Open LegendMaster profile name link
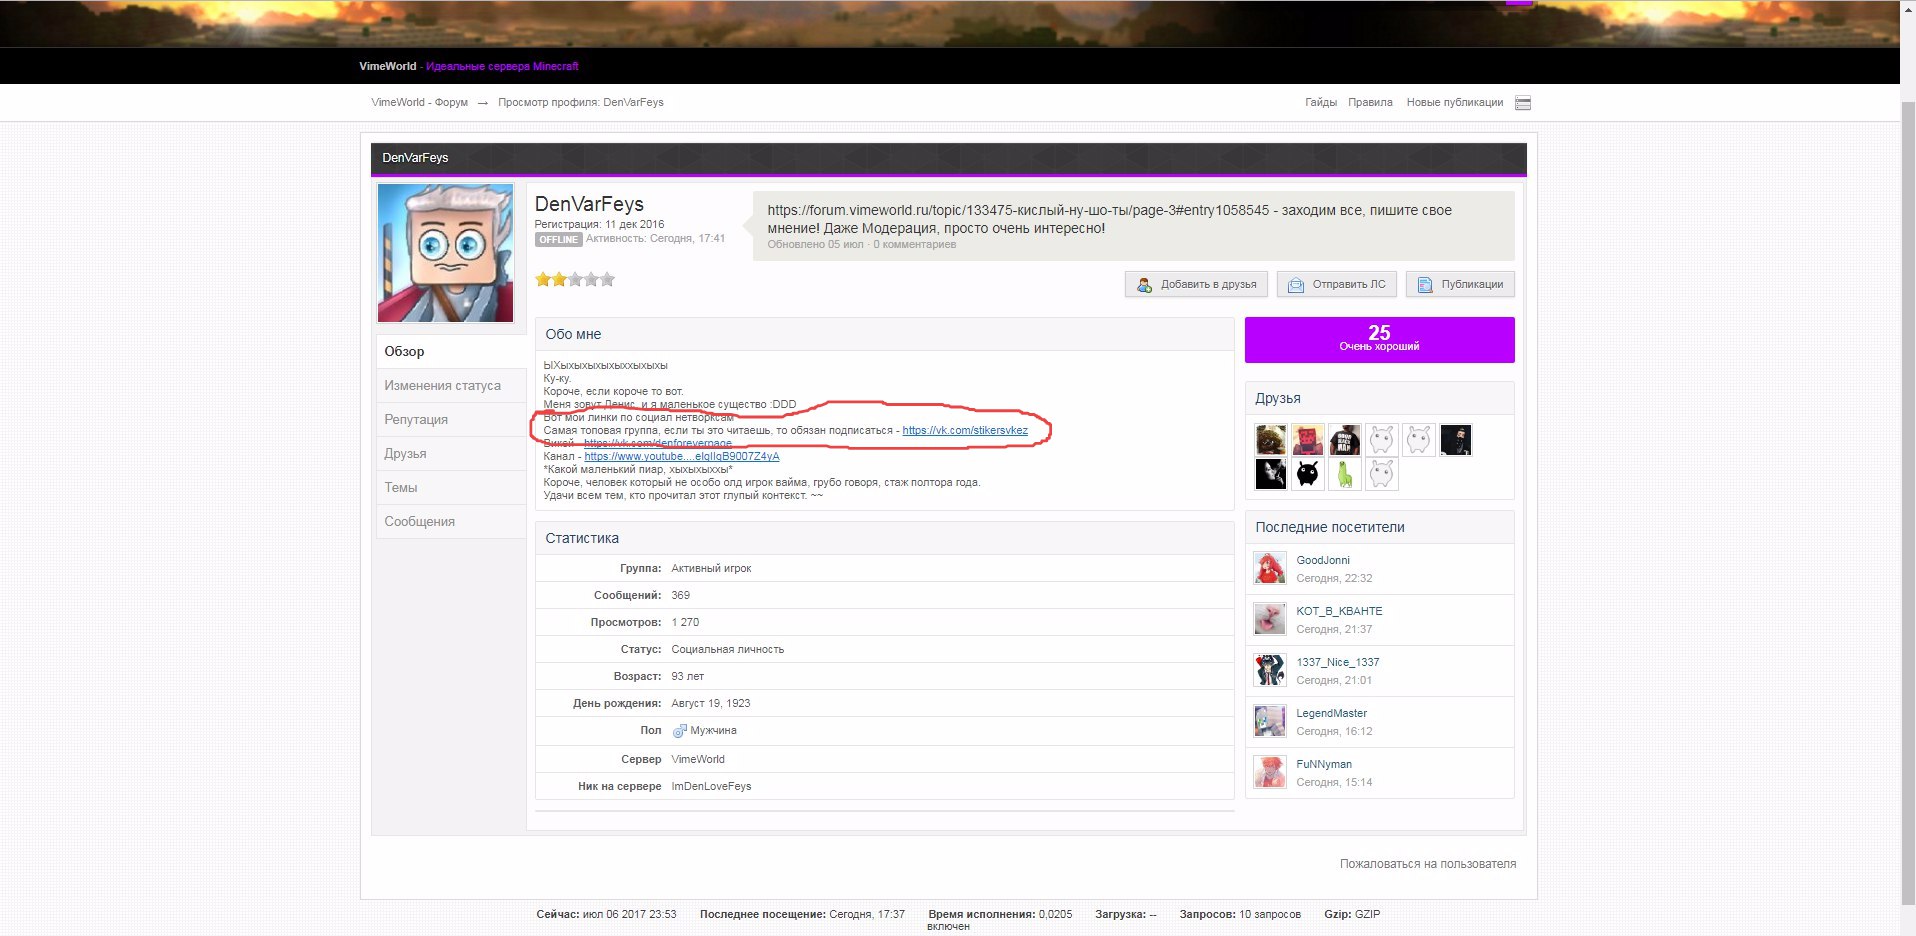1916x936 pixels. tap(1331, 713)
